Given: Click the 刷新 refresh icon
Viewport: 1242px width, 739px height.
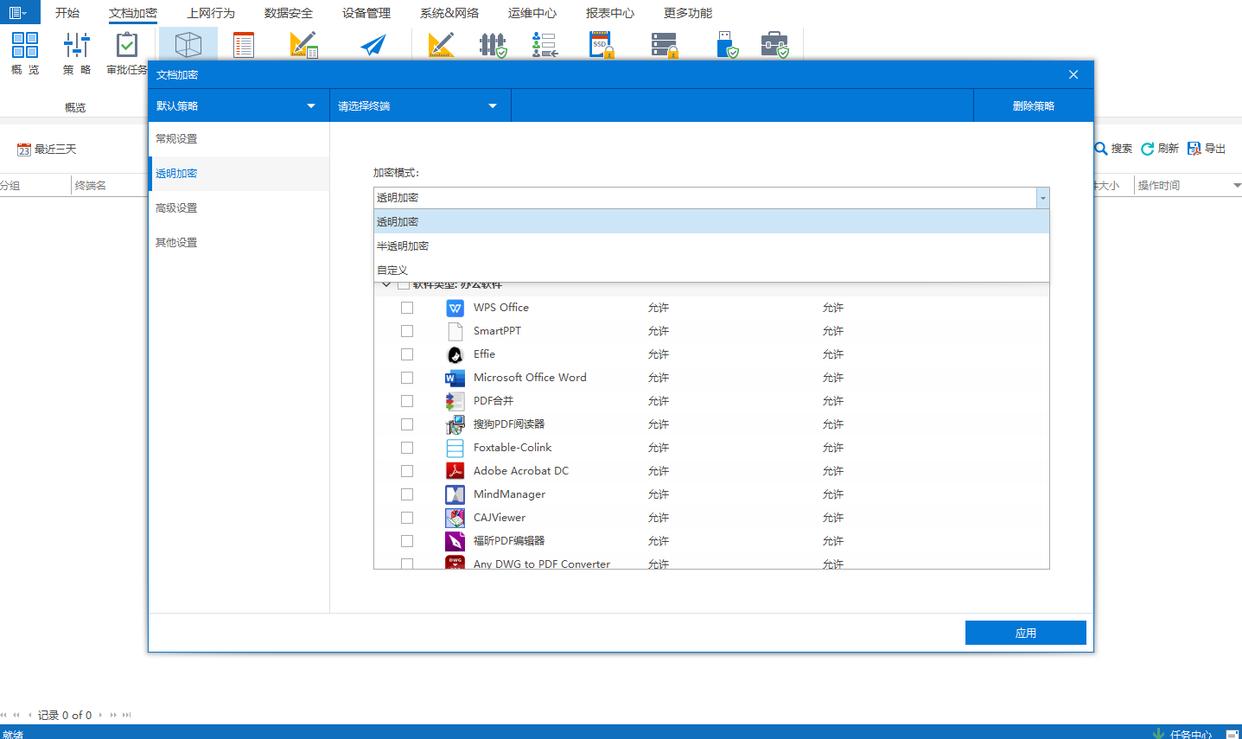Looking at the screenshot, I should [x=1148, y=149].
